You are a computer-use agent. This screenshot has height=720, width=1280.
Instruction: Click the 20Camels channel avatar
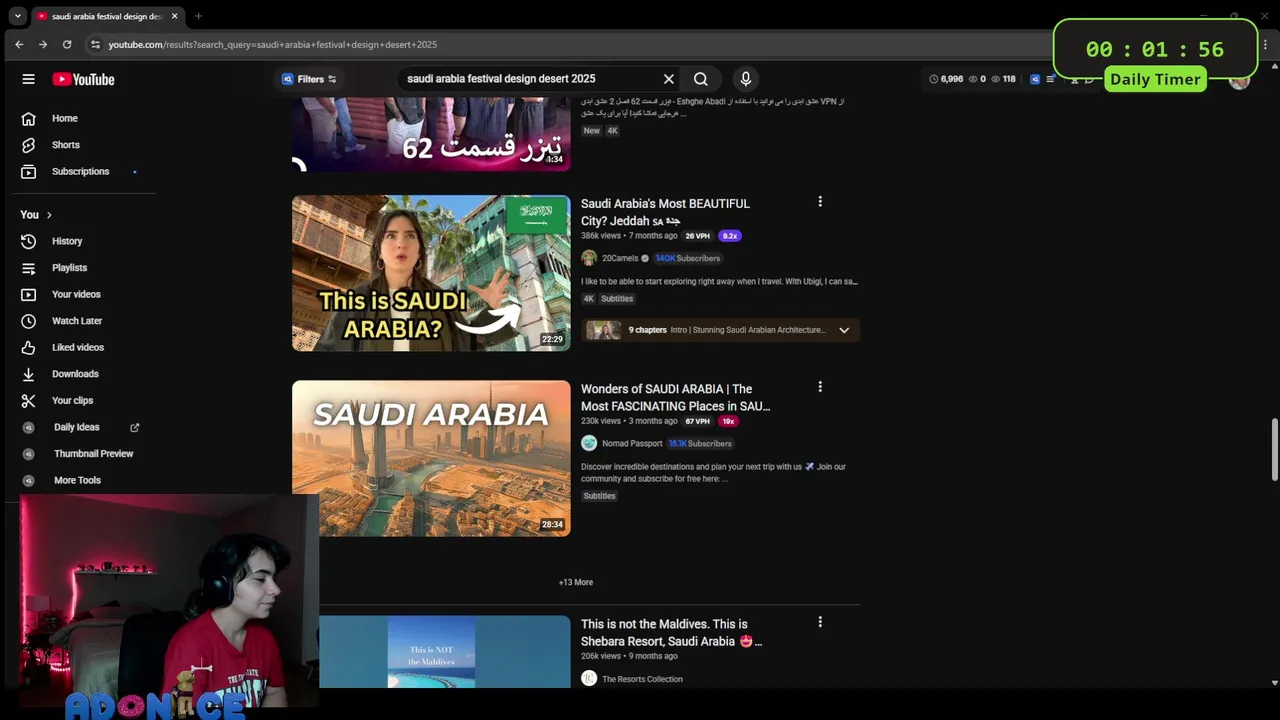point(589,258)
